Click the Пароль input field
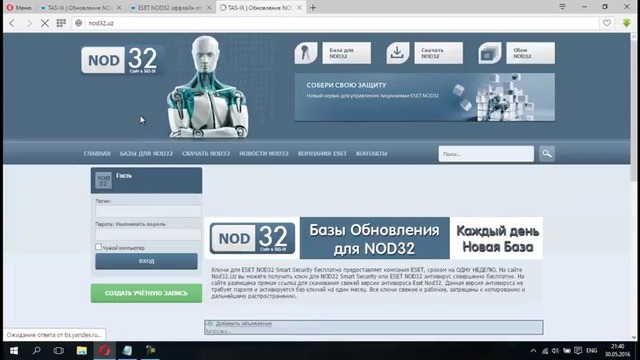640x360 pixels. pos(148,234)
